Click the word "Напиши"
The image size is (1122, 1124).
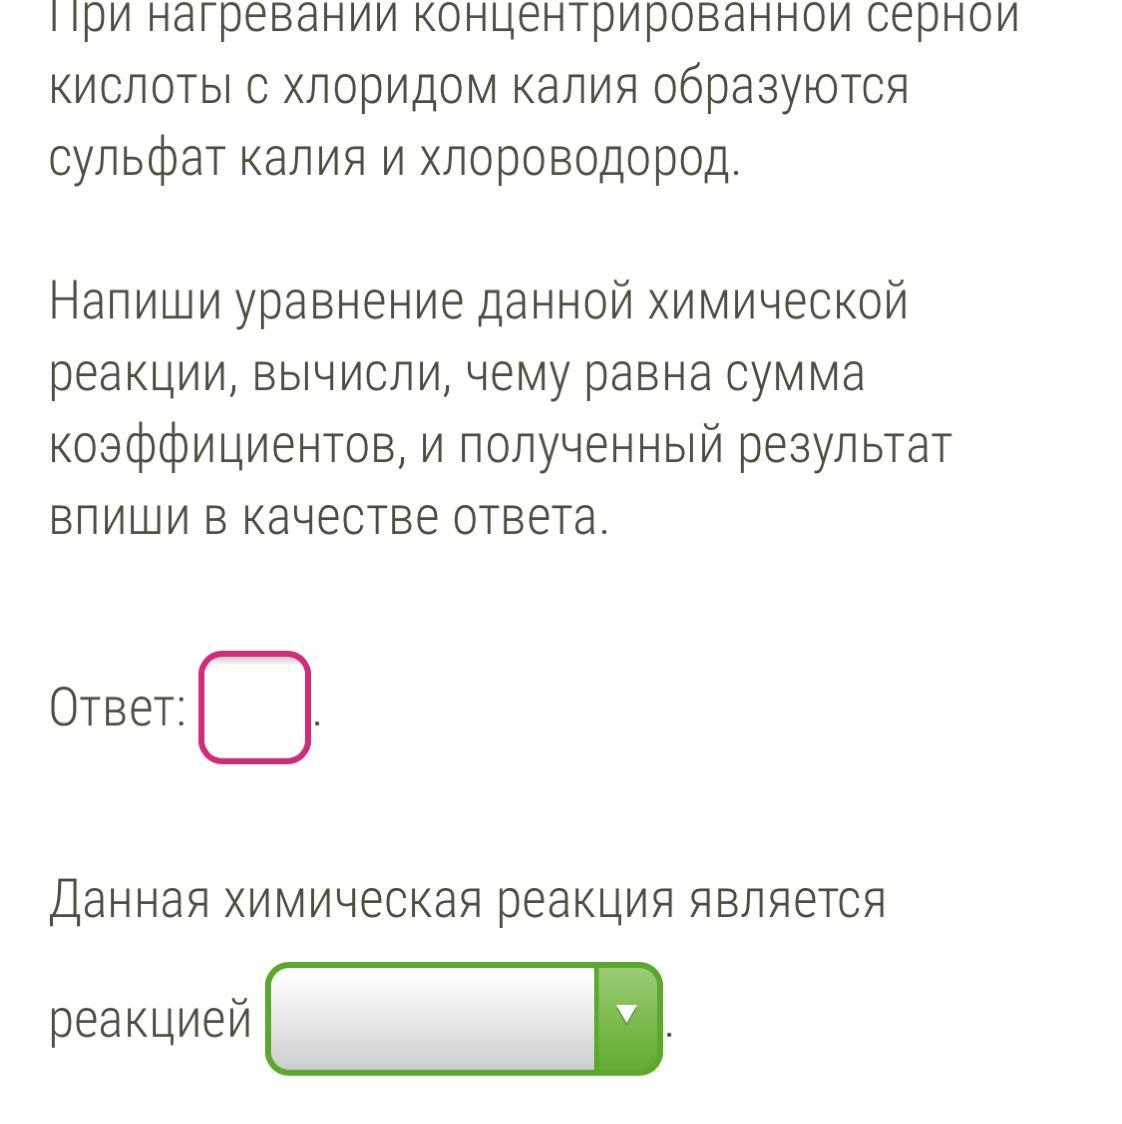click(135, 301)
